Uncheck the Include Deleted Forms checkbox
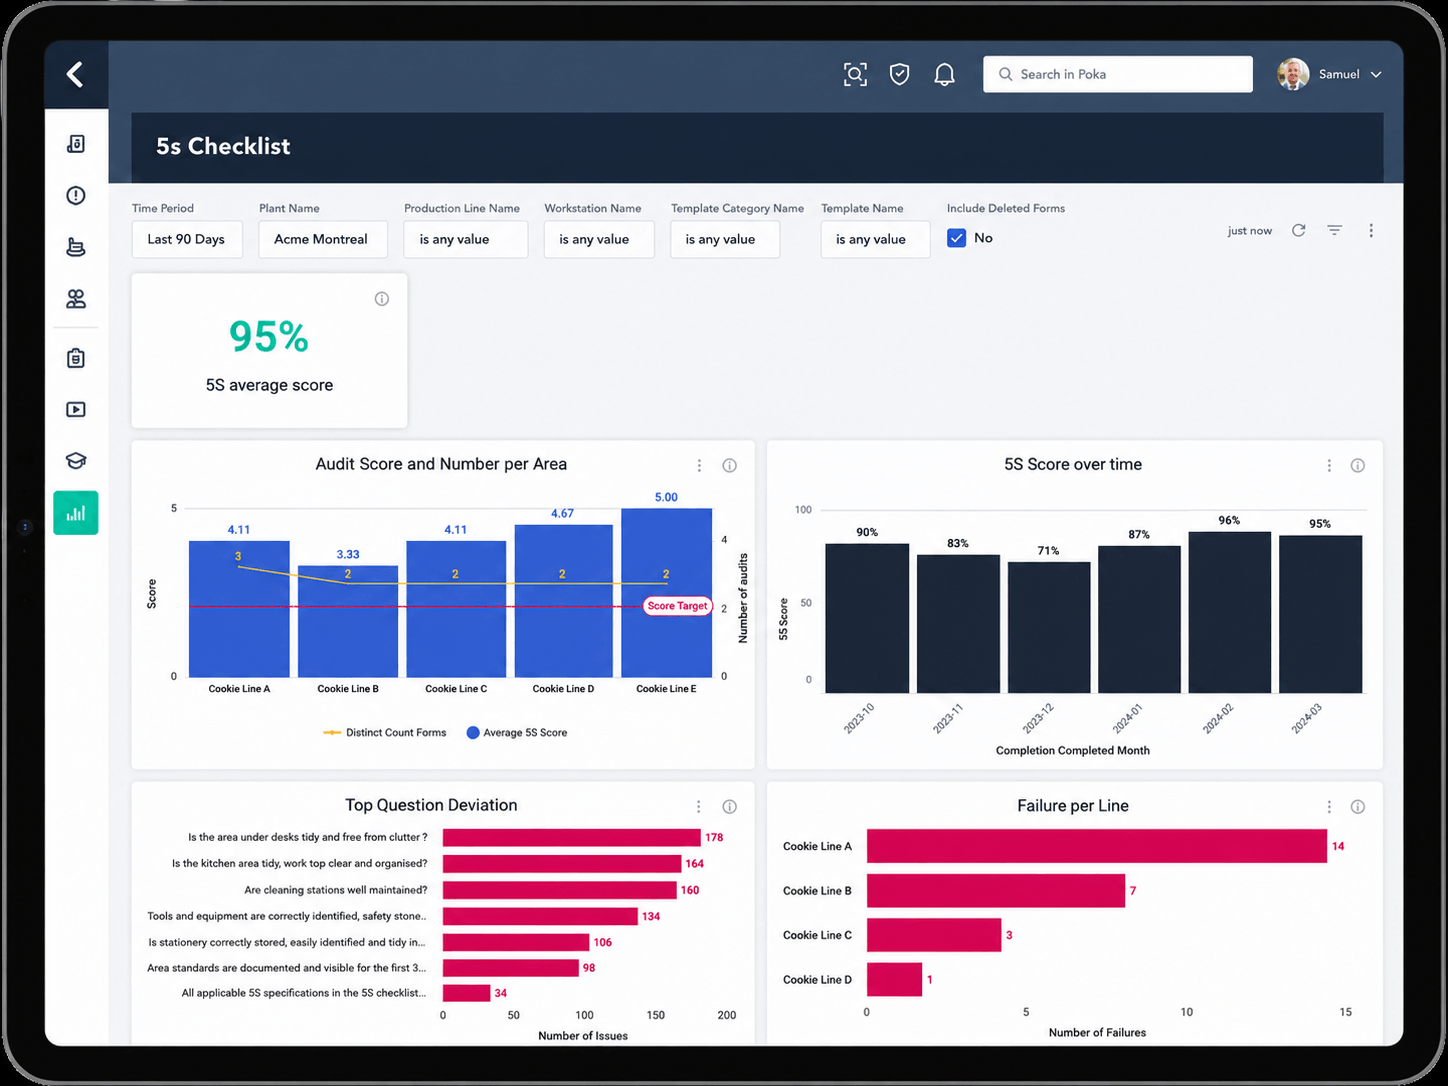This screenshot has width=1448, height=1086. (x=957, y=238)
